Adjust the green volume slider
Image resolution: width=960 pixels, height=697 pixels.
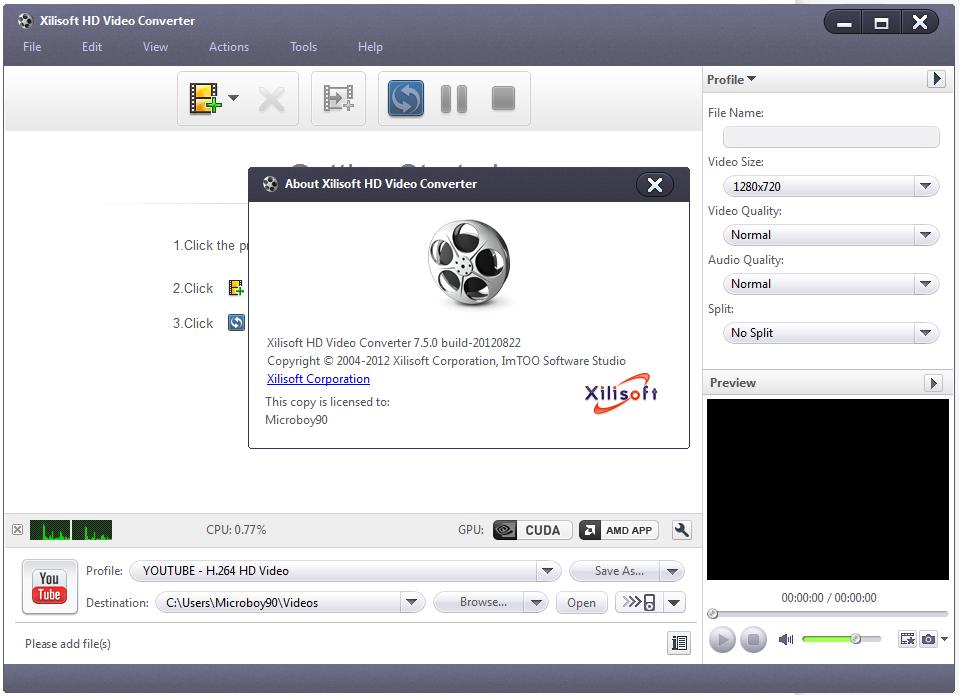841,639
